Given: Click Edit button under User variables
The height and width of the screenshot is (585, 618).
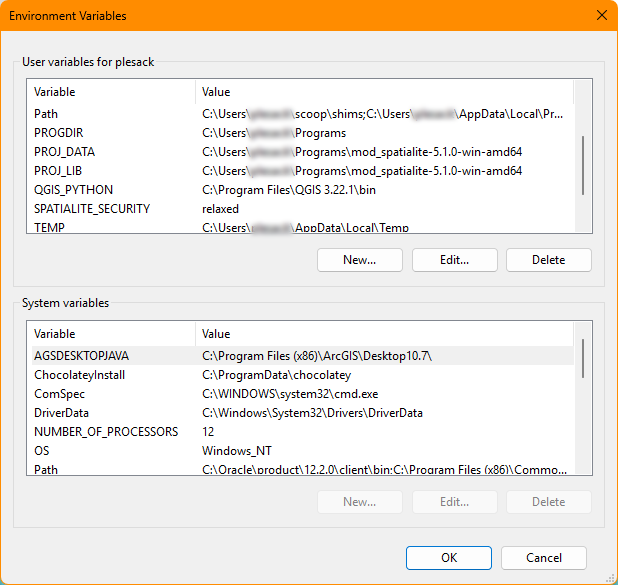Looking at the screenshot, I should click(x=454, y=260).
